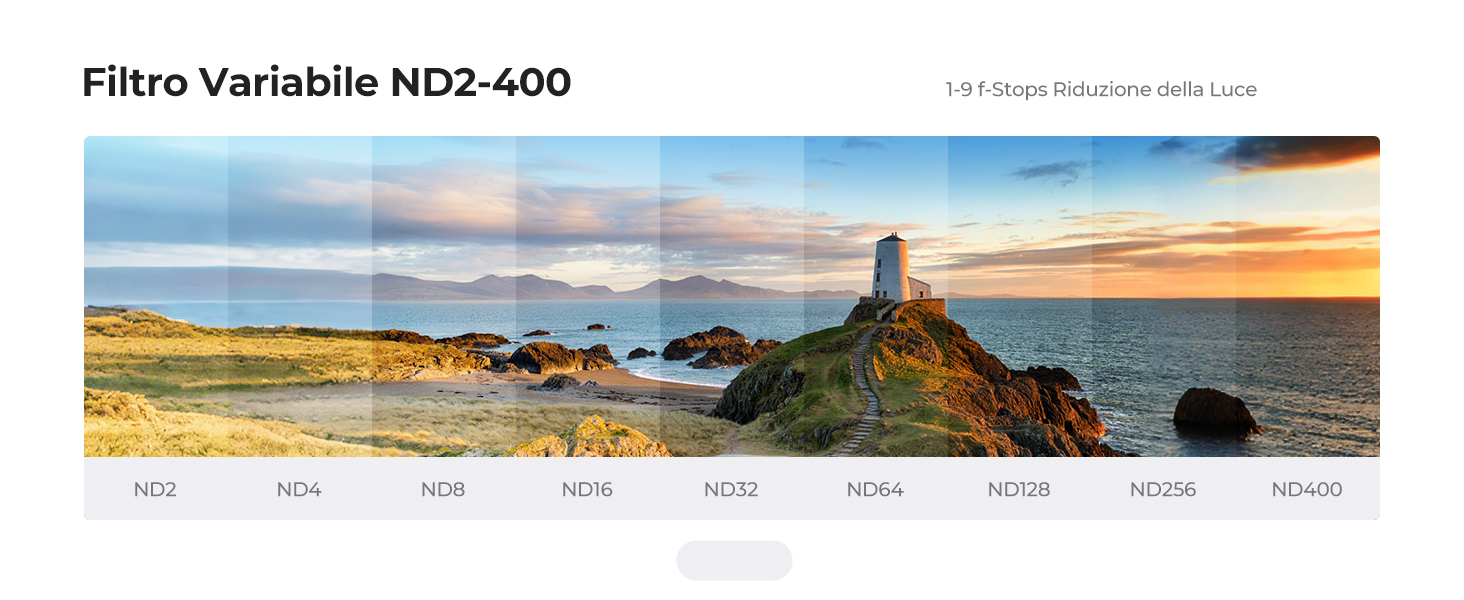Image resolution: width=1464 pixels, height=600 pixels.
Task: Pick the ND64 label
Action: [875, 490]
